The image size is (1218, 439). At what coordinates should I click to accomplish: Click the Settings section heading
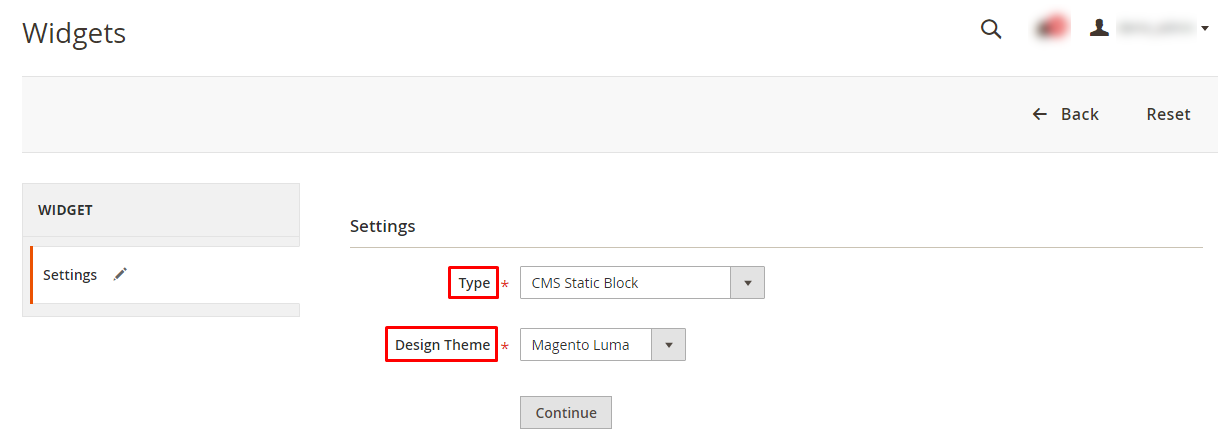382,226
